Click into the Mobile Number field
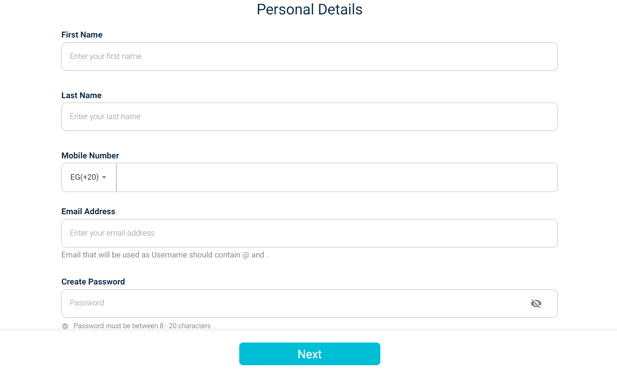617x370 pixels. coord(337,177)
